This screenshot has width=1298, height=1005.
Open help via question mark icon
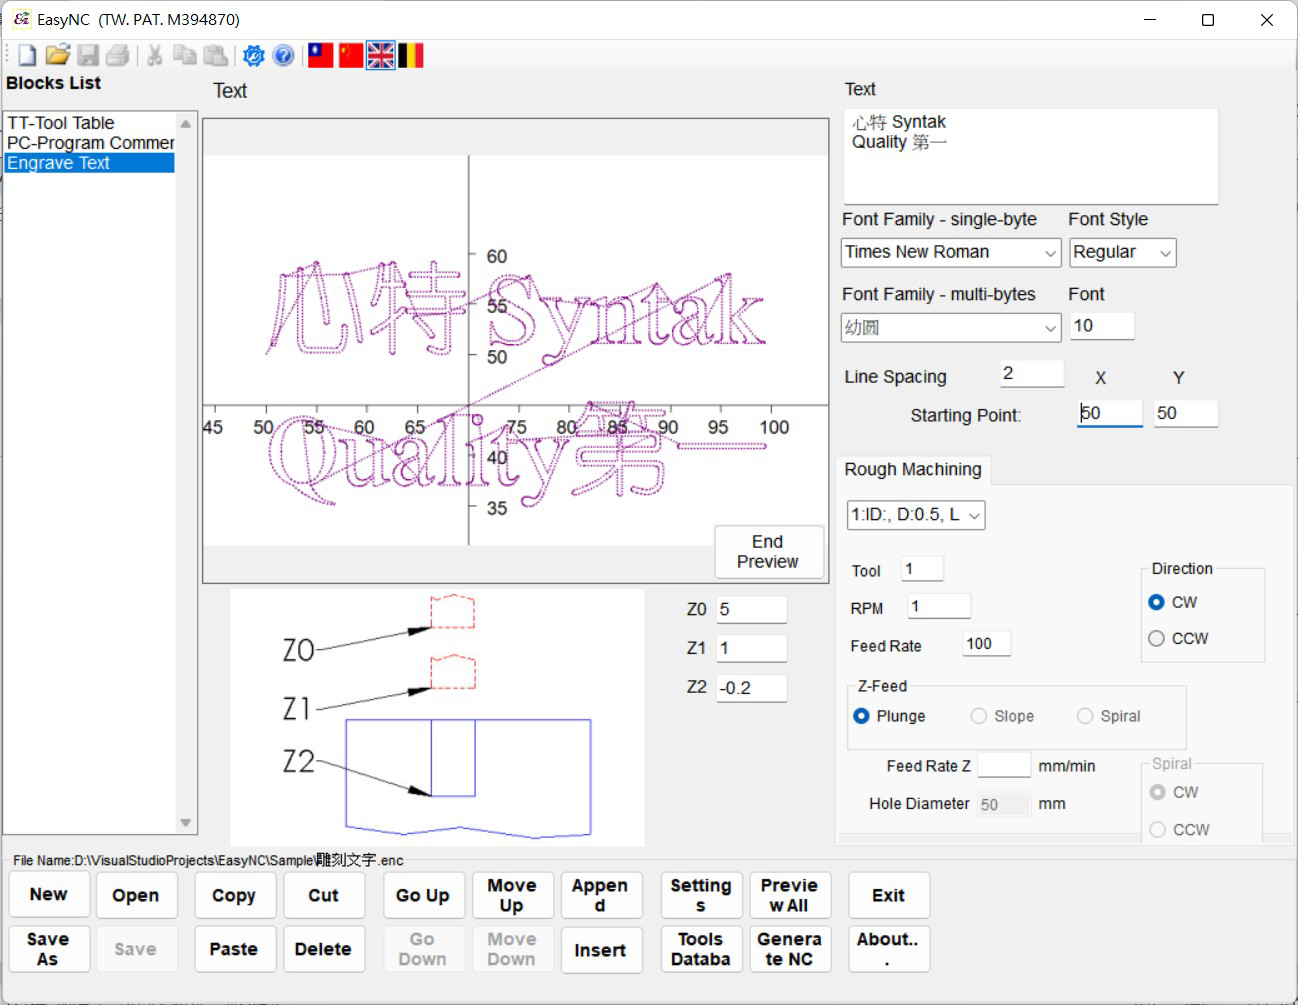[284, 56]
